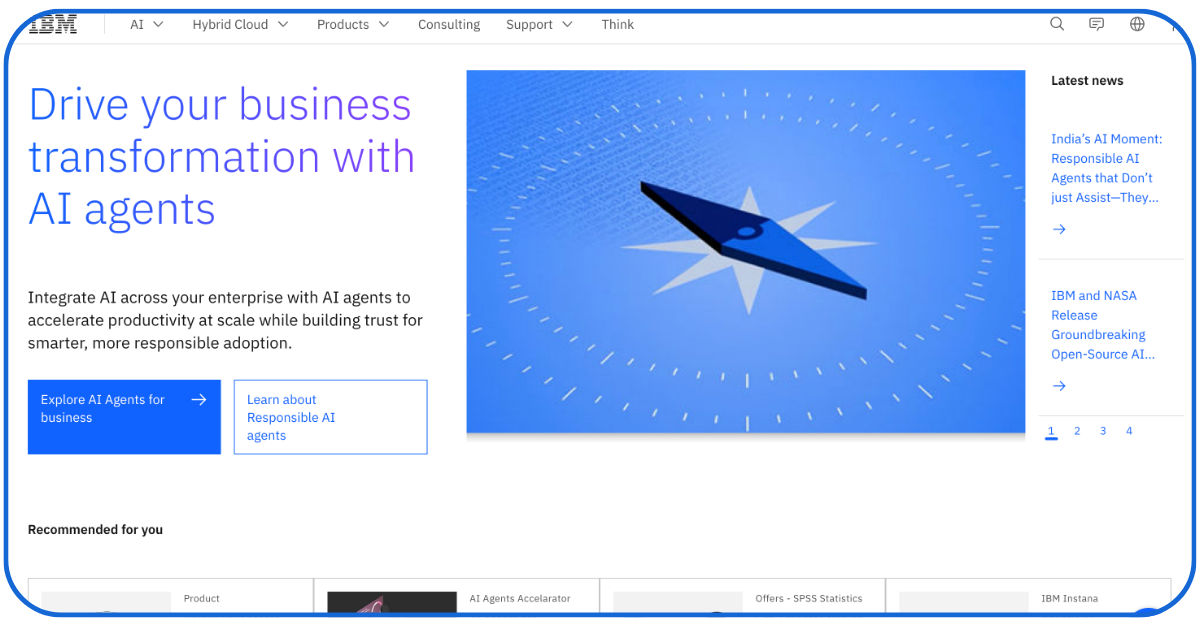Open the chat message icon

point(1097,25)
